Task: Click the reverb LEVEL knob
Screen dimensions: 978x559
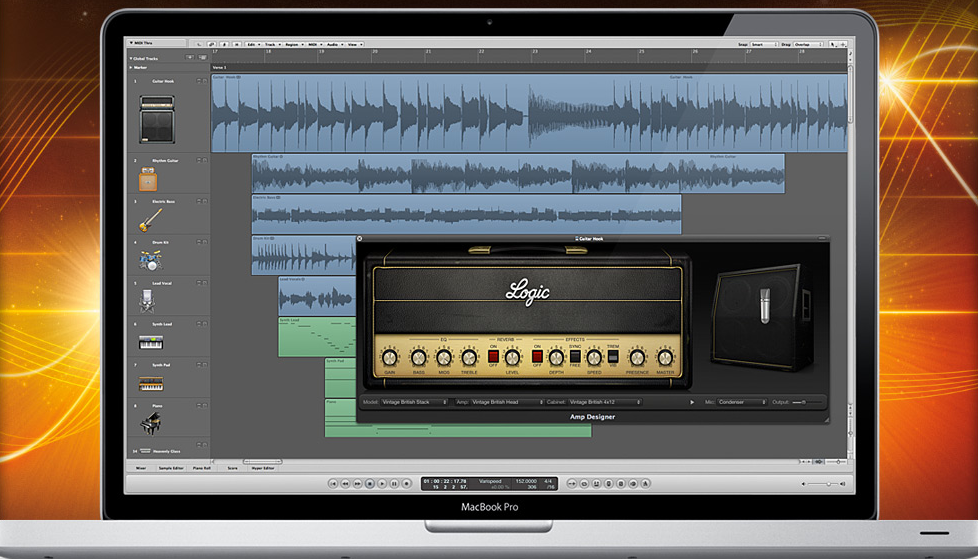Action: [x=512, y=357]
